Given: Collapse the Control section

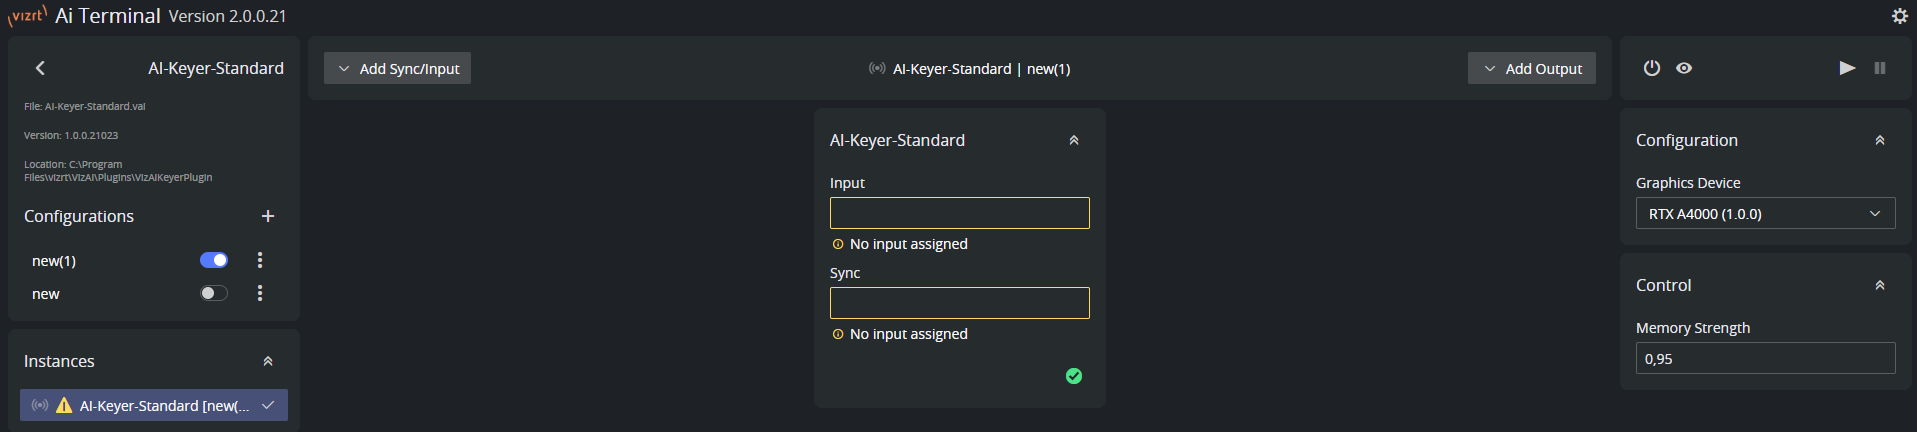Looking at the screenshot, I should [x=1879, y=285].
